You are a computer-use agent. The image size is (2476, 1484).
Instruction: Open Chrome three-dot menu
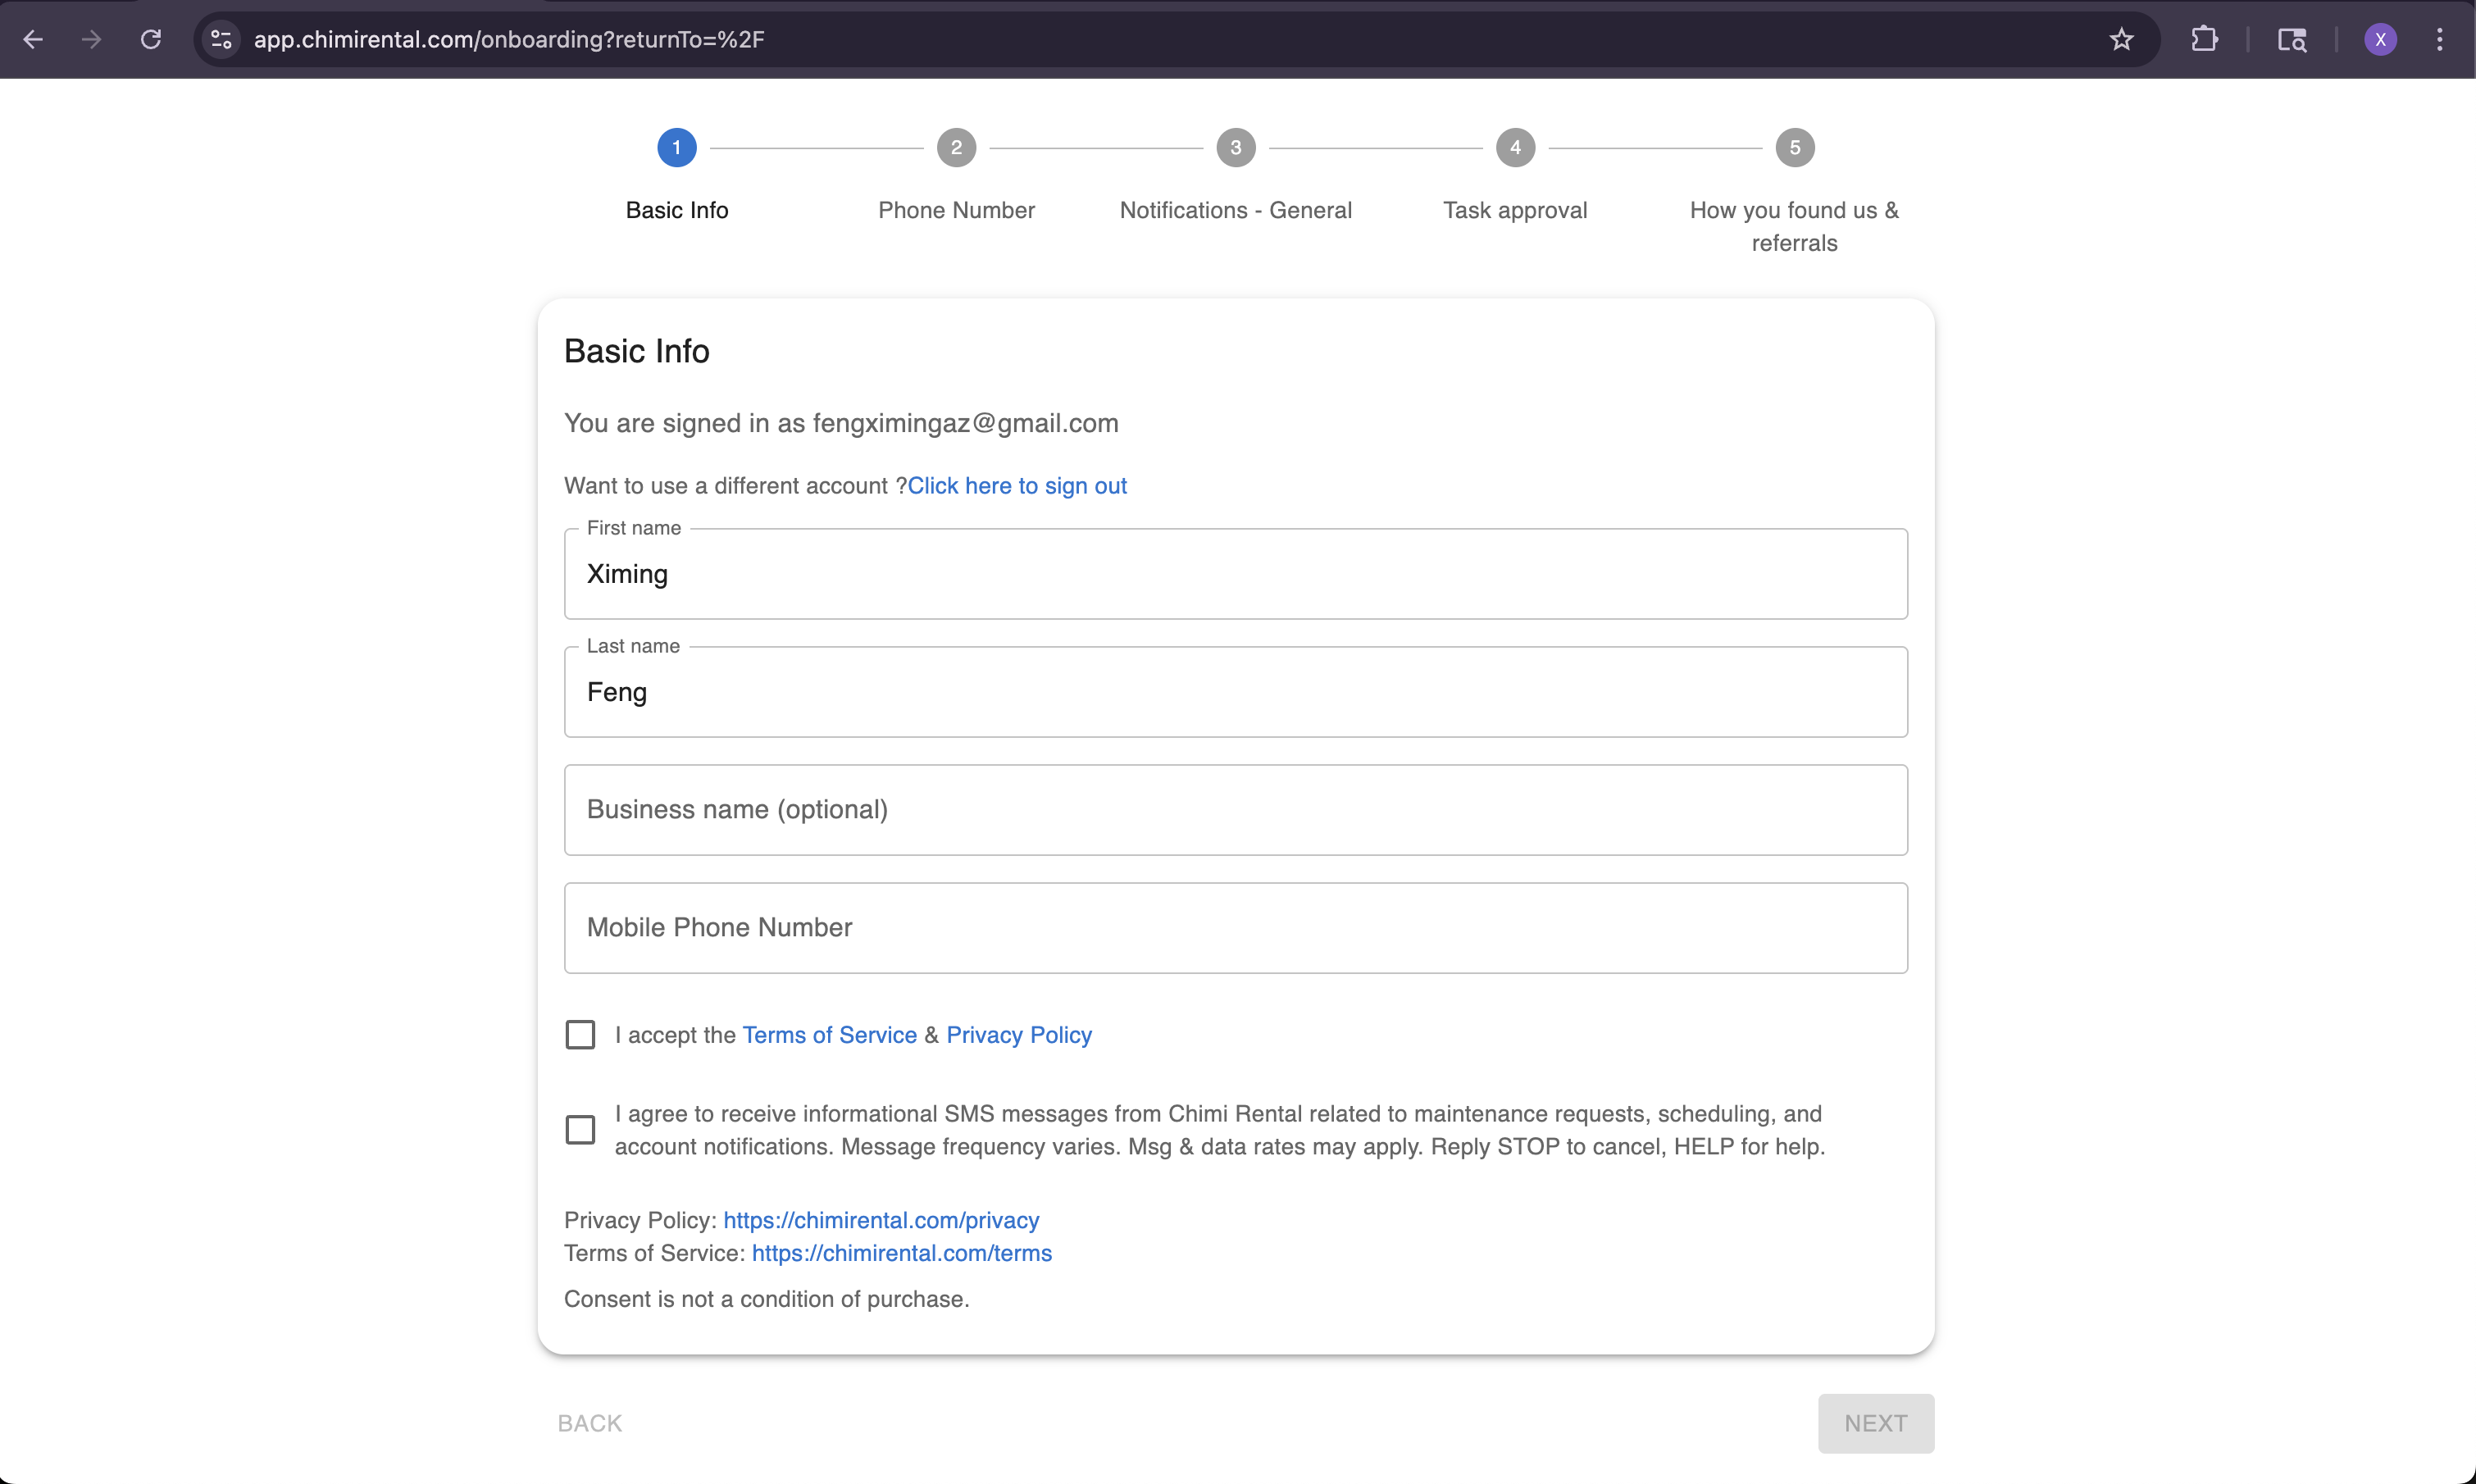point(2440,39)
